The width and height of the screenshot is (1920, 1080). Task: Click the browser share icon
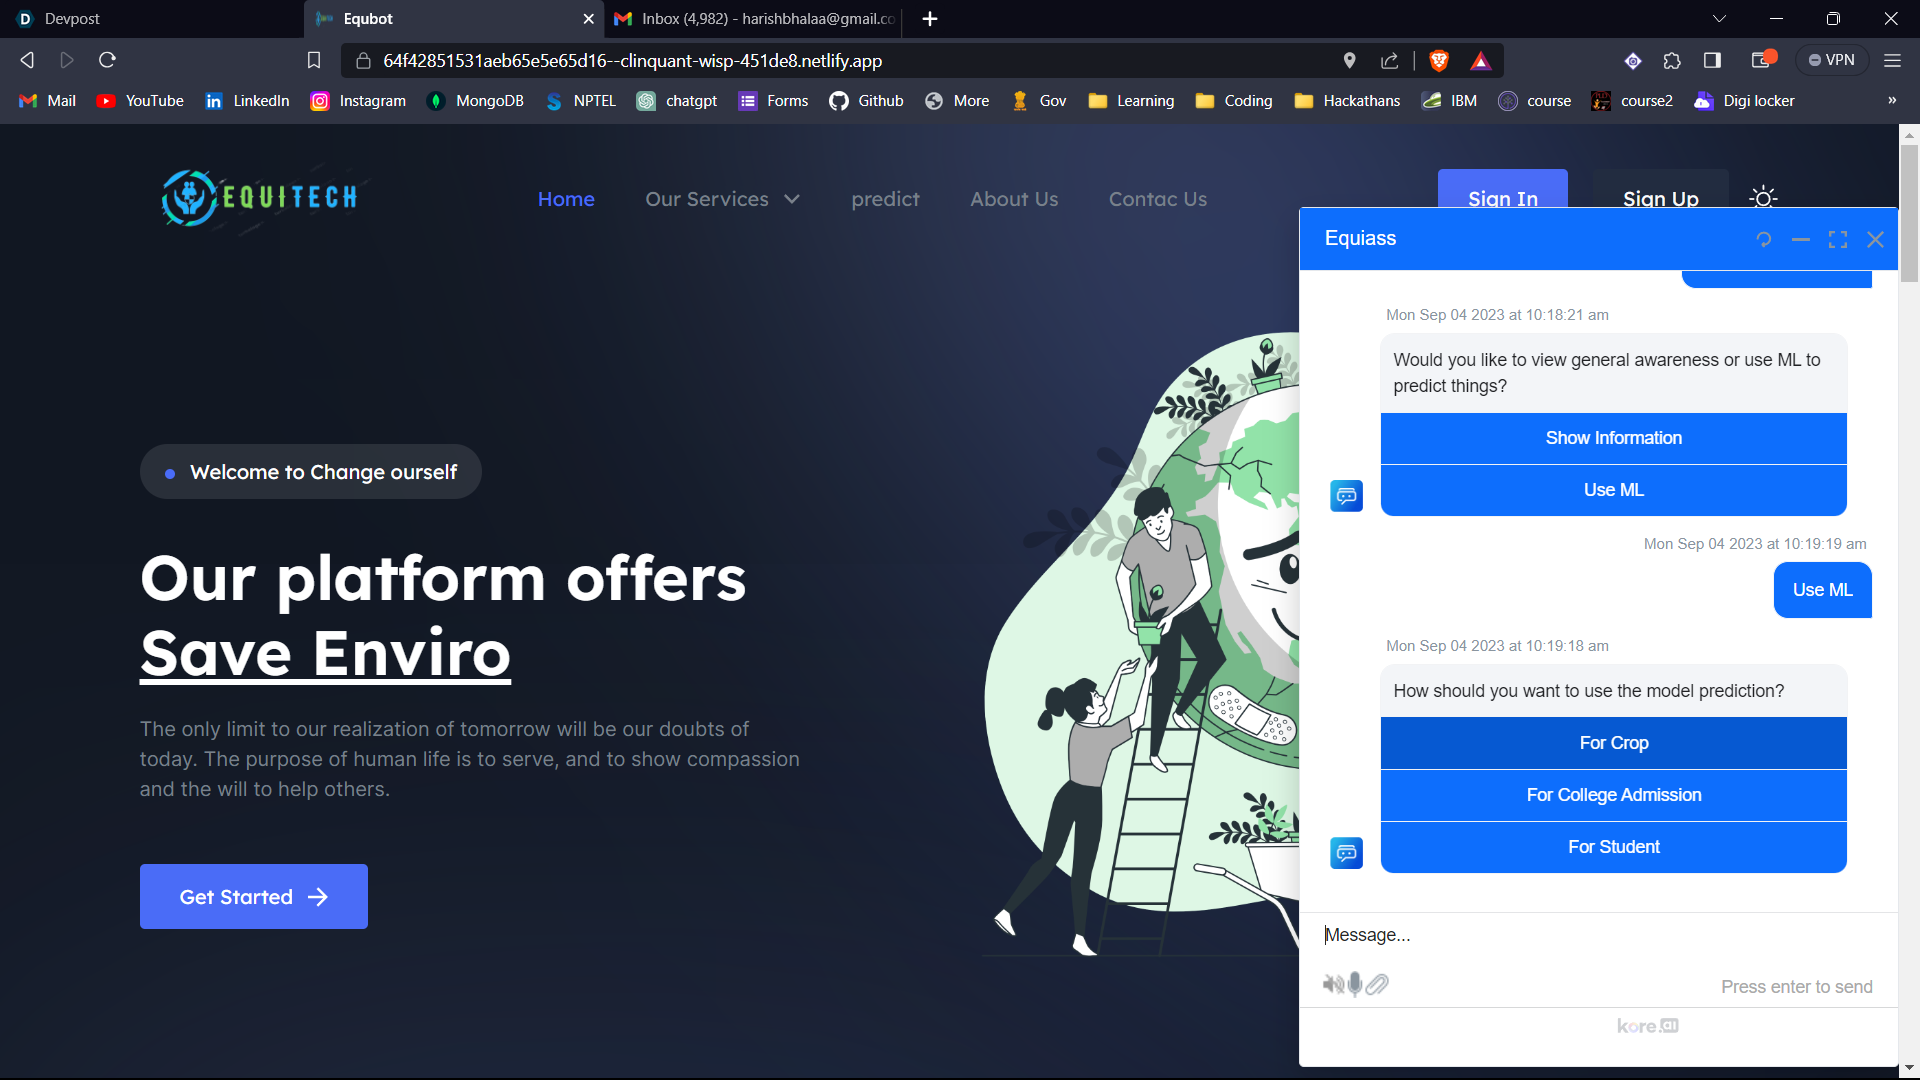1390,61
